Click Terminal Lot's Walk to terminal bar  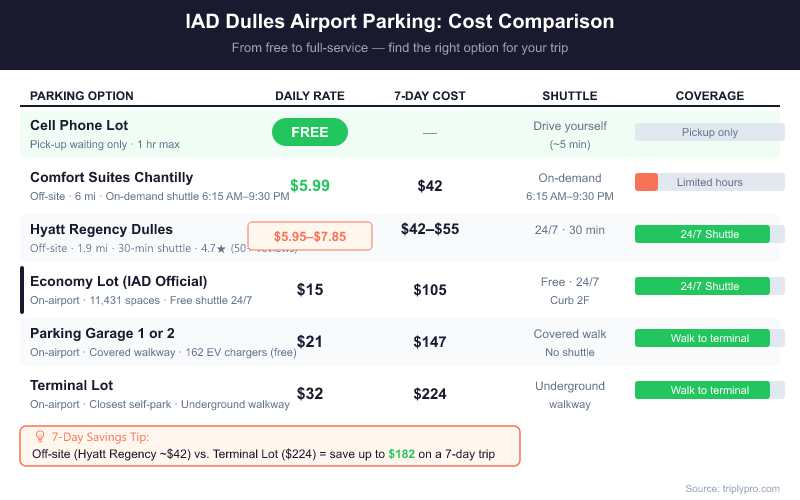click(x=703, y=390)
